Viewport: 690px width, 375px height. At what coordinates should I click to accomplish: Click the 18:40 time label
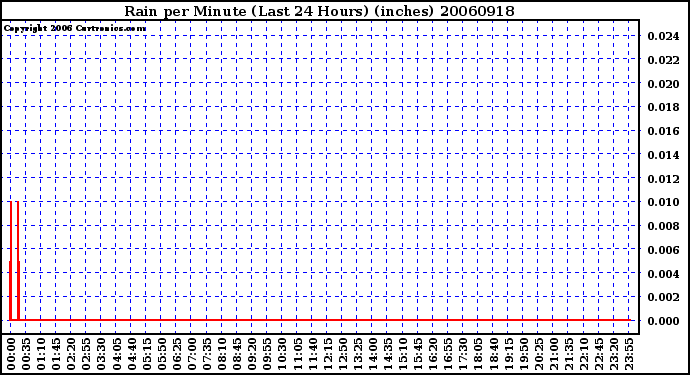point(493,354)
